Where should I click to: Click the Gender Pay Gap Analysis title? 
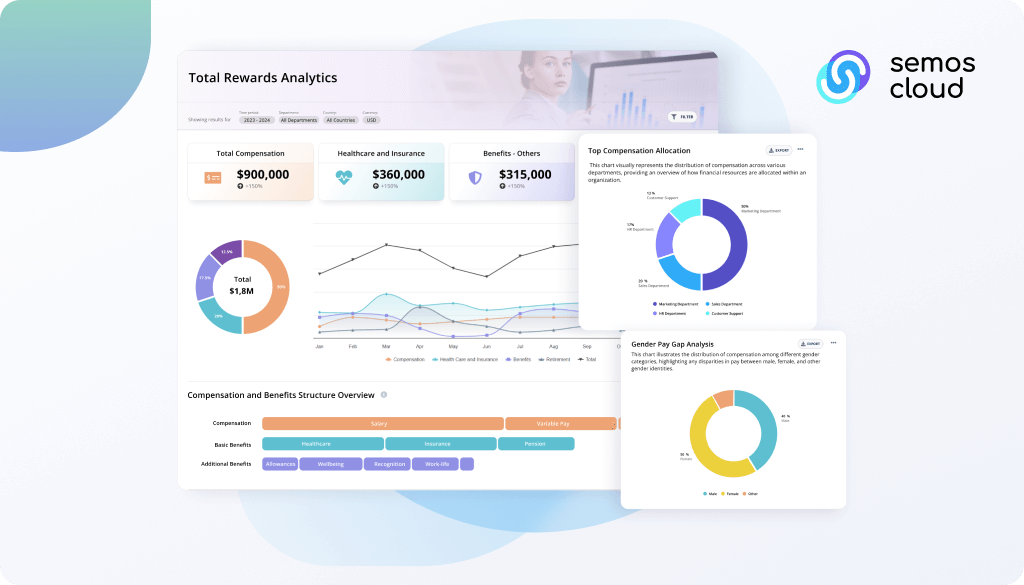(x=672, y=344)
